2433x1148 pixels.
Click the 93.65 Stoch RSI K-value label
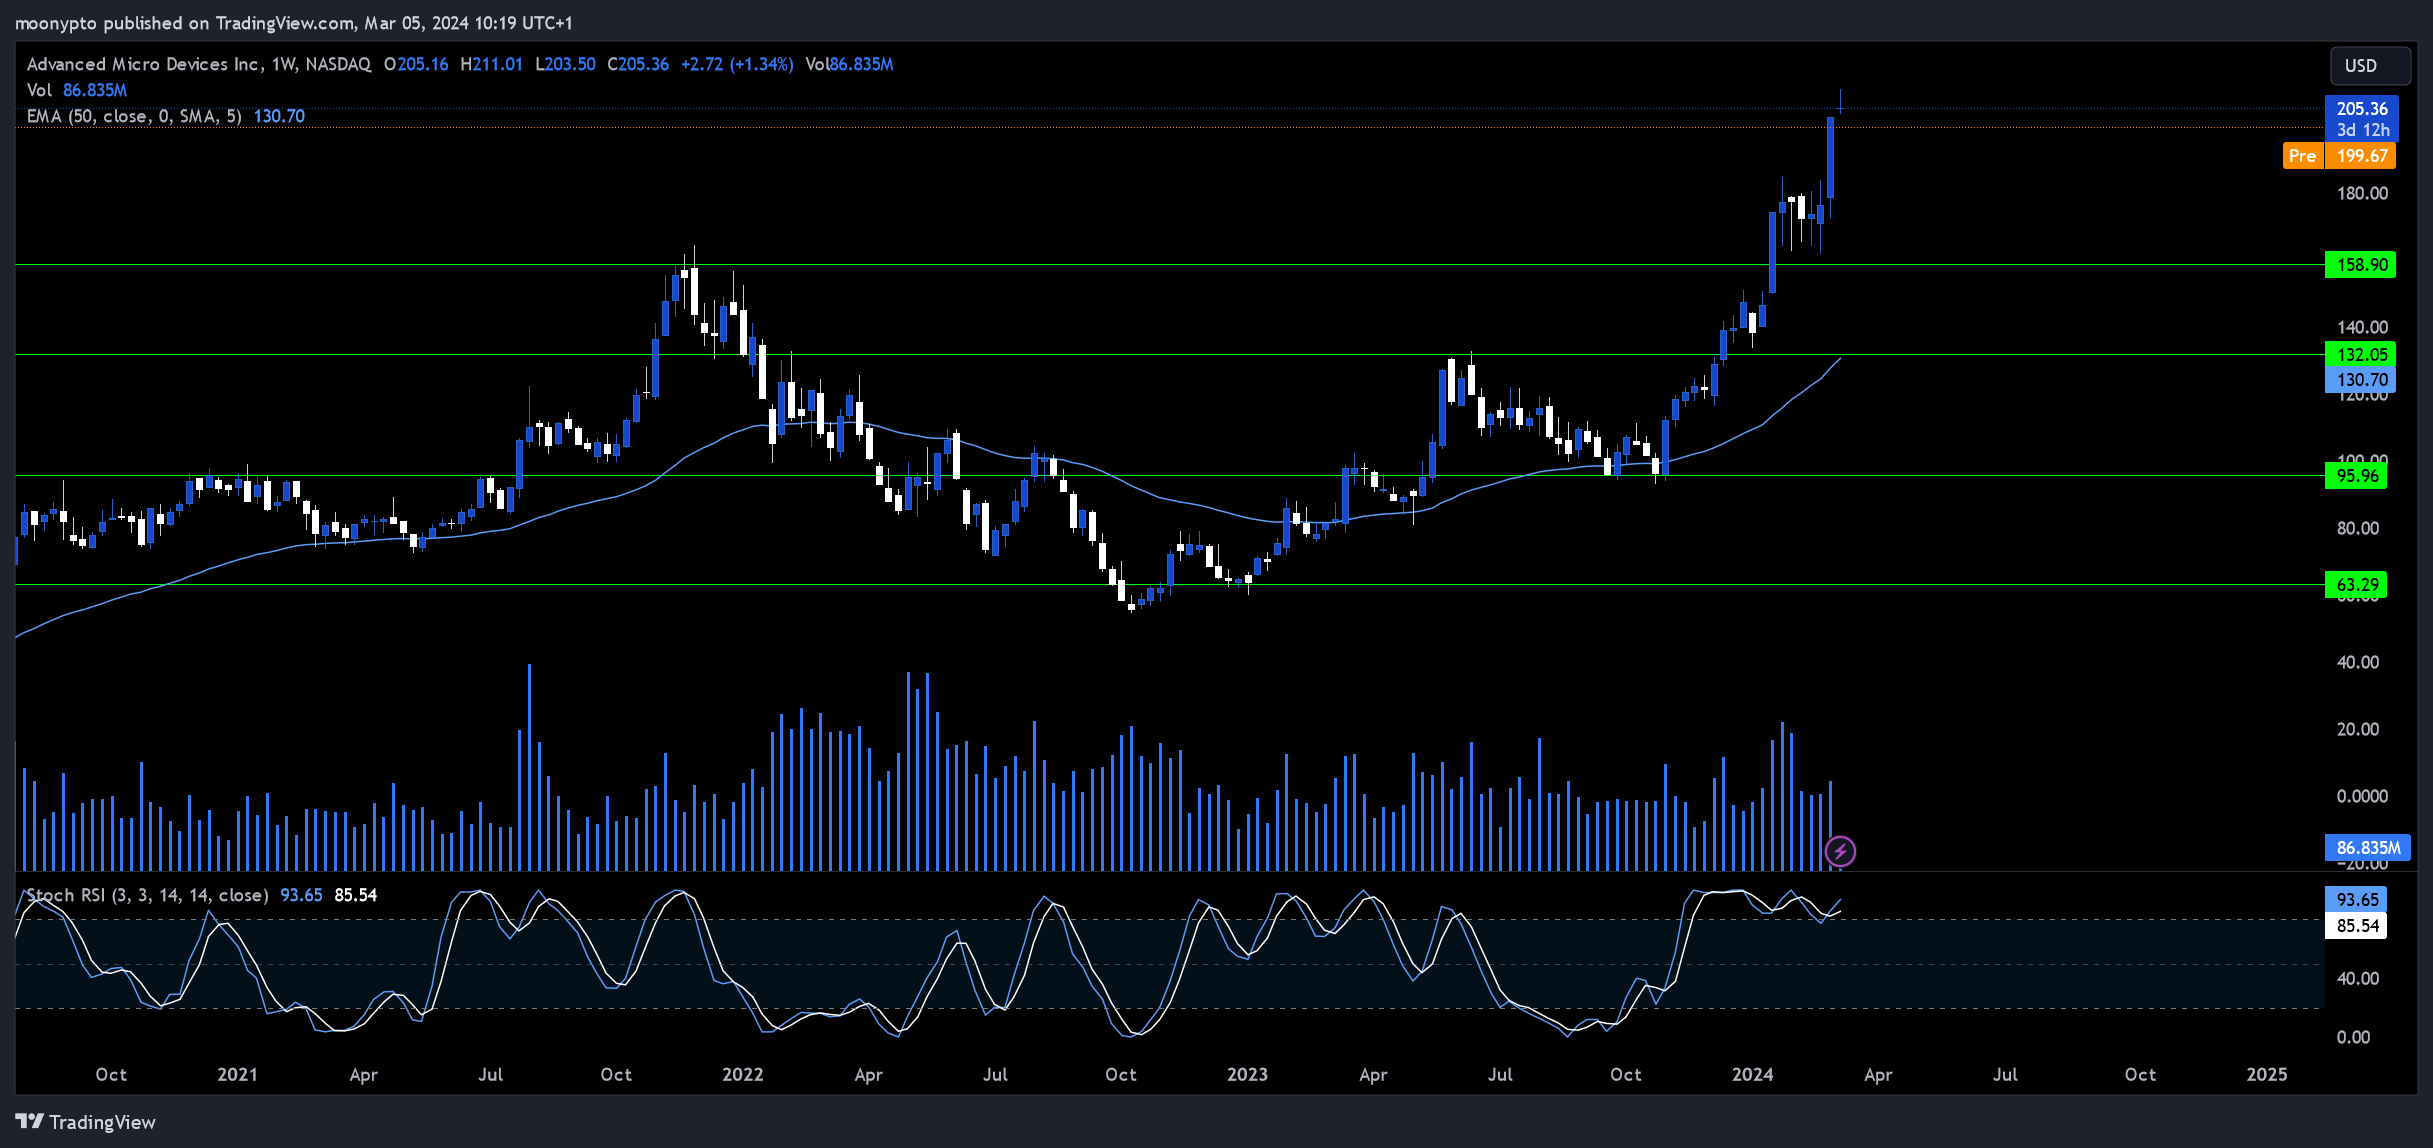2356,900
